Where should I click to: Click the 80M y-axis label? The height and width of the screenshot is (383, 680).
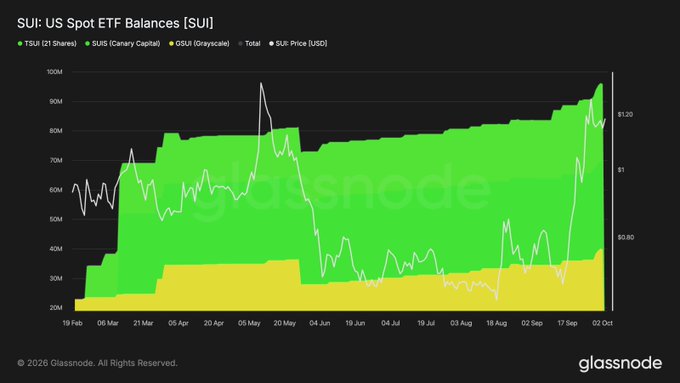[56, 131]
